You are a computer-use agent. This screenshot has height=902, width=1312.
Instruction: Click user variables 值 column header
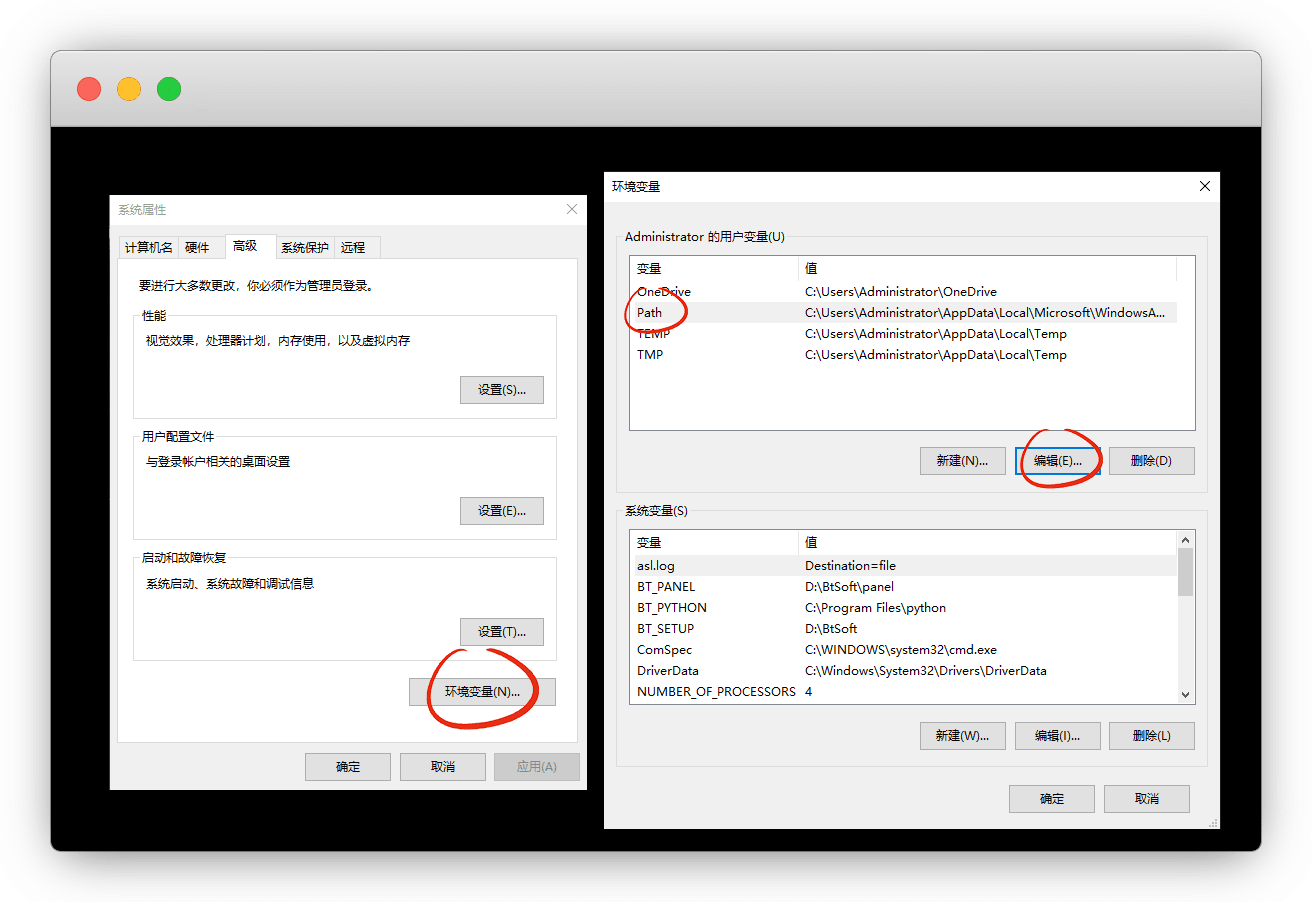pos(988,269)
